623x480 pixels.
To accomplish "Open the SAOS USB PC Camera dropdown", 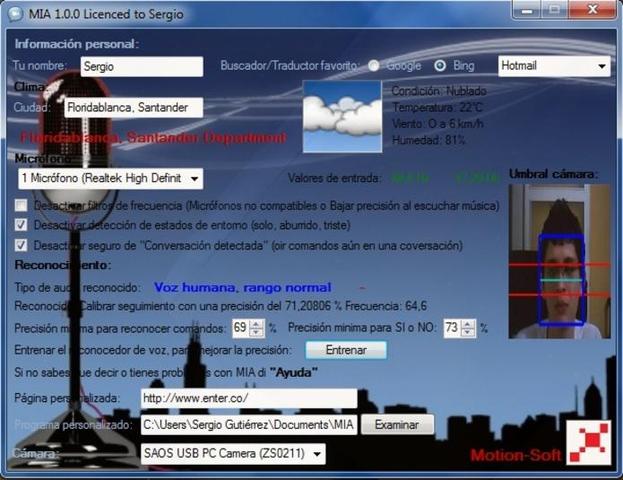I will [233, 454].
